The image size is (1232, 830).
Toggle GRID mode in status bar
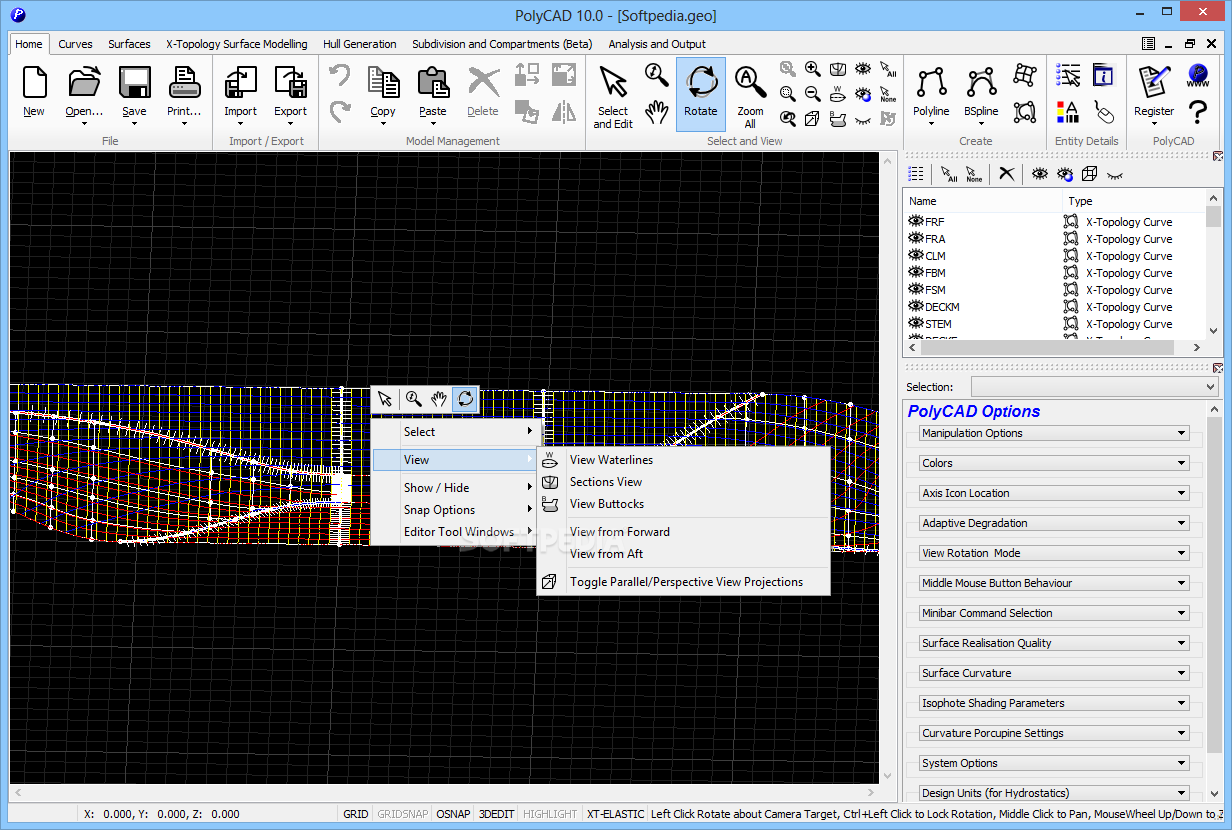point(356,814)
